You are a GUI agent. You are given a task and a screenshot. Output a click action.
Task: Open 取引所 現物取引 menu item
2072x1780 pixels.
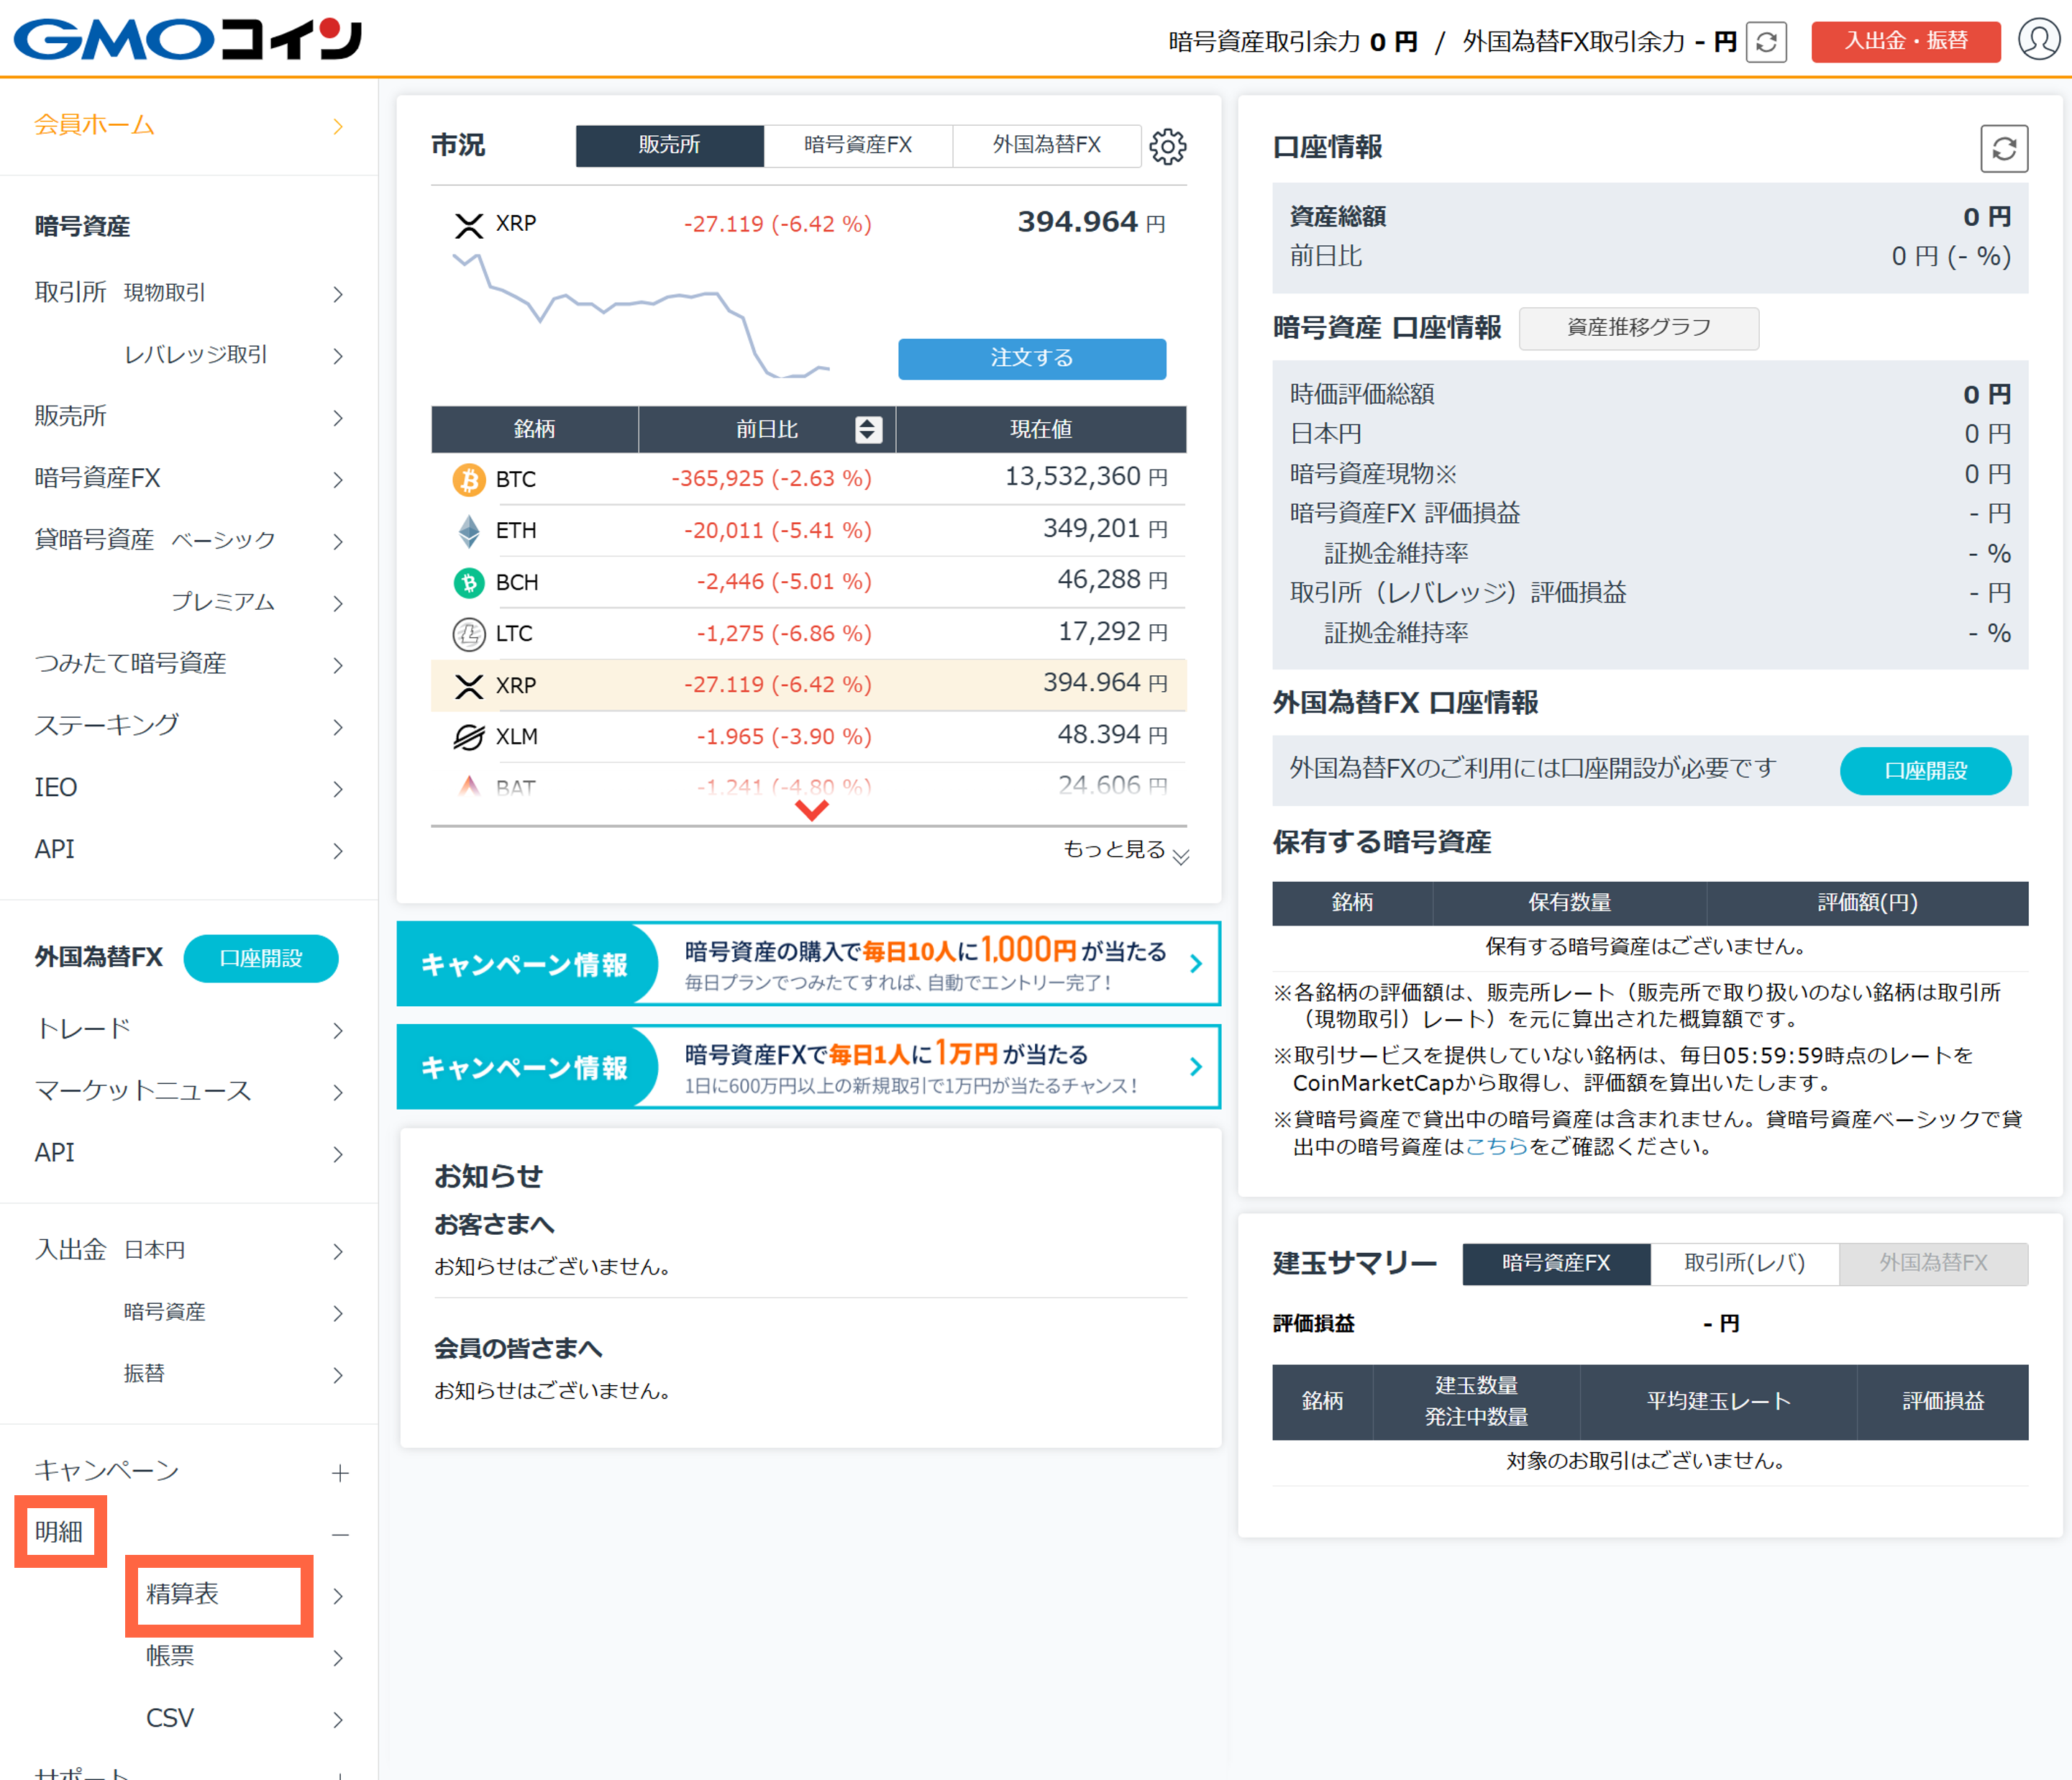(189, 293)
